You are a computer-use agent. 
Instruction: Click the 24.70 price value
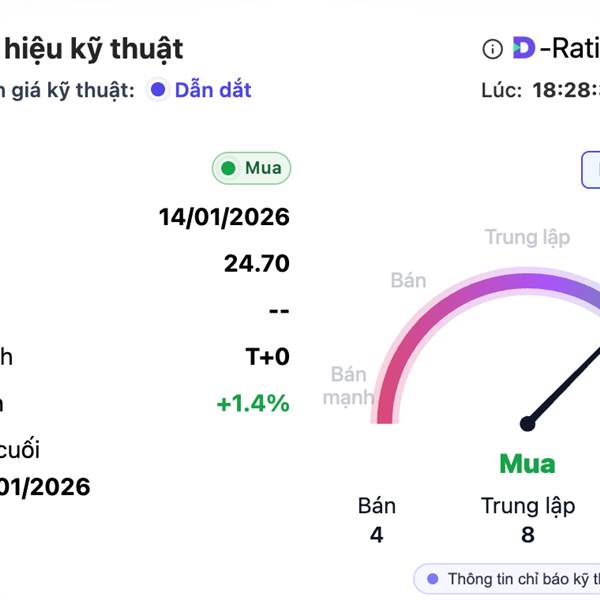coord(256,264)
